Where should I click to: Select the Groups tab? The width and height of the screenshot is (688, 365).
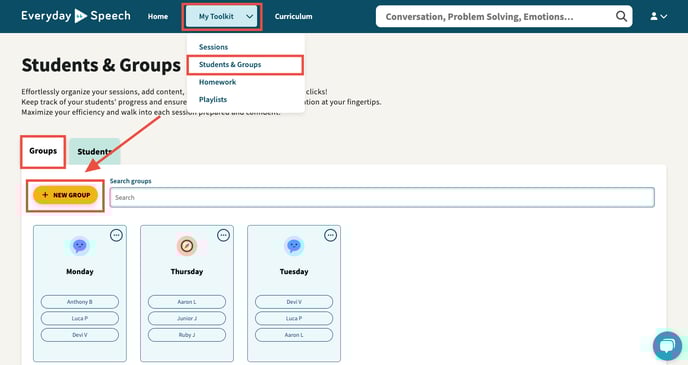[43, 151]
